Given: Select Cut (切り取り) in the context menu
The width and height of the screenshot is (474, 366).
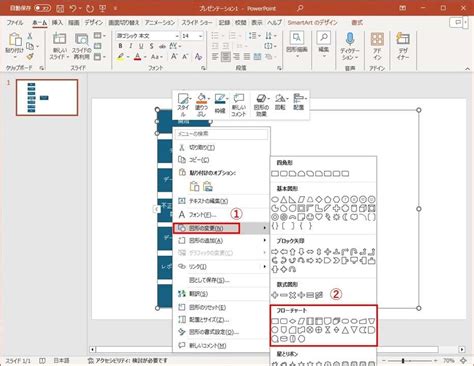Looking at the screenshot, I should click(221, 147).
